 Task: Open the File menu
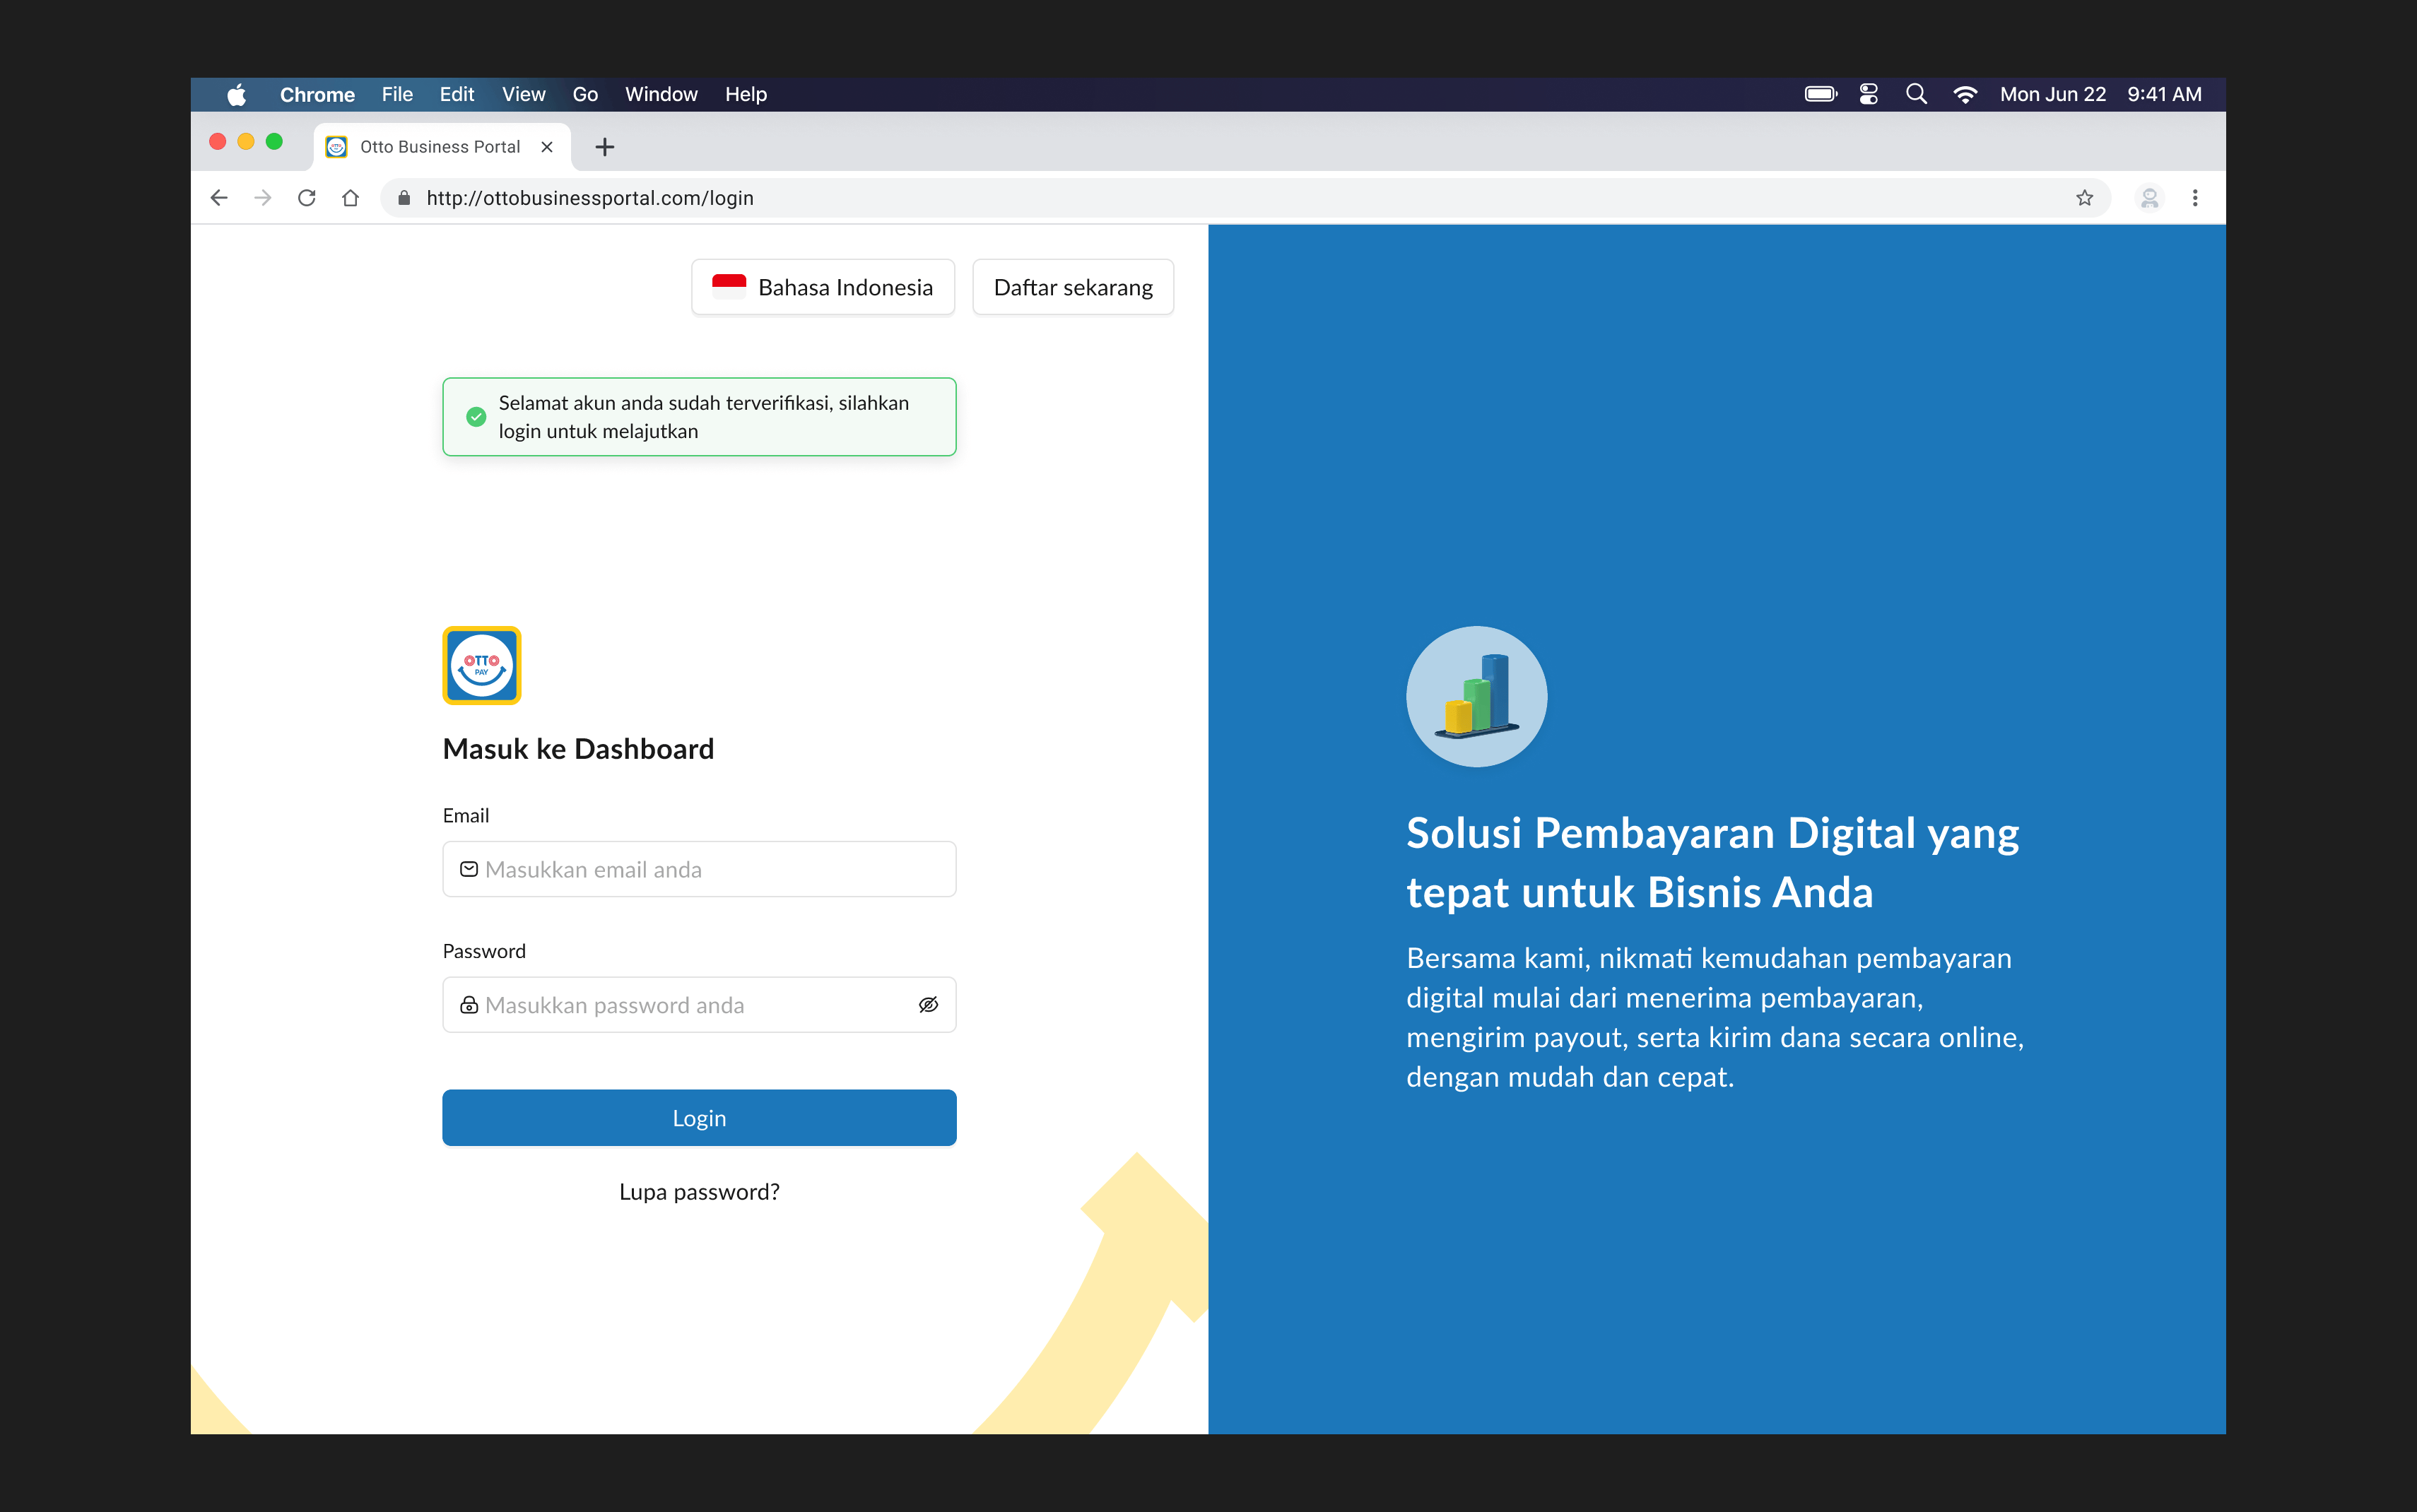(396, 94)
